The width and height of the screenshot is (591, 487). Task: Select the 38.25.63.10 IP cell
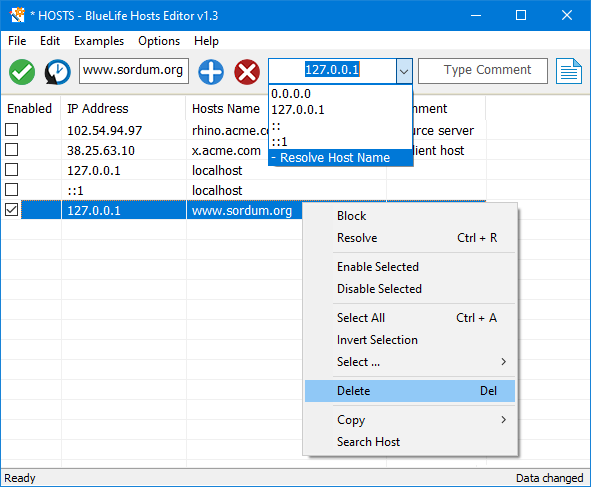[124, 150]
